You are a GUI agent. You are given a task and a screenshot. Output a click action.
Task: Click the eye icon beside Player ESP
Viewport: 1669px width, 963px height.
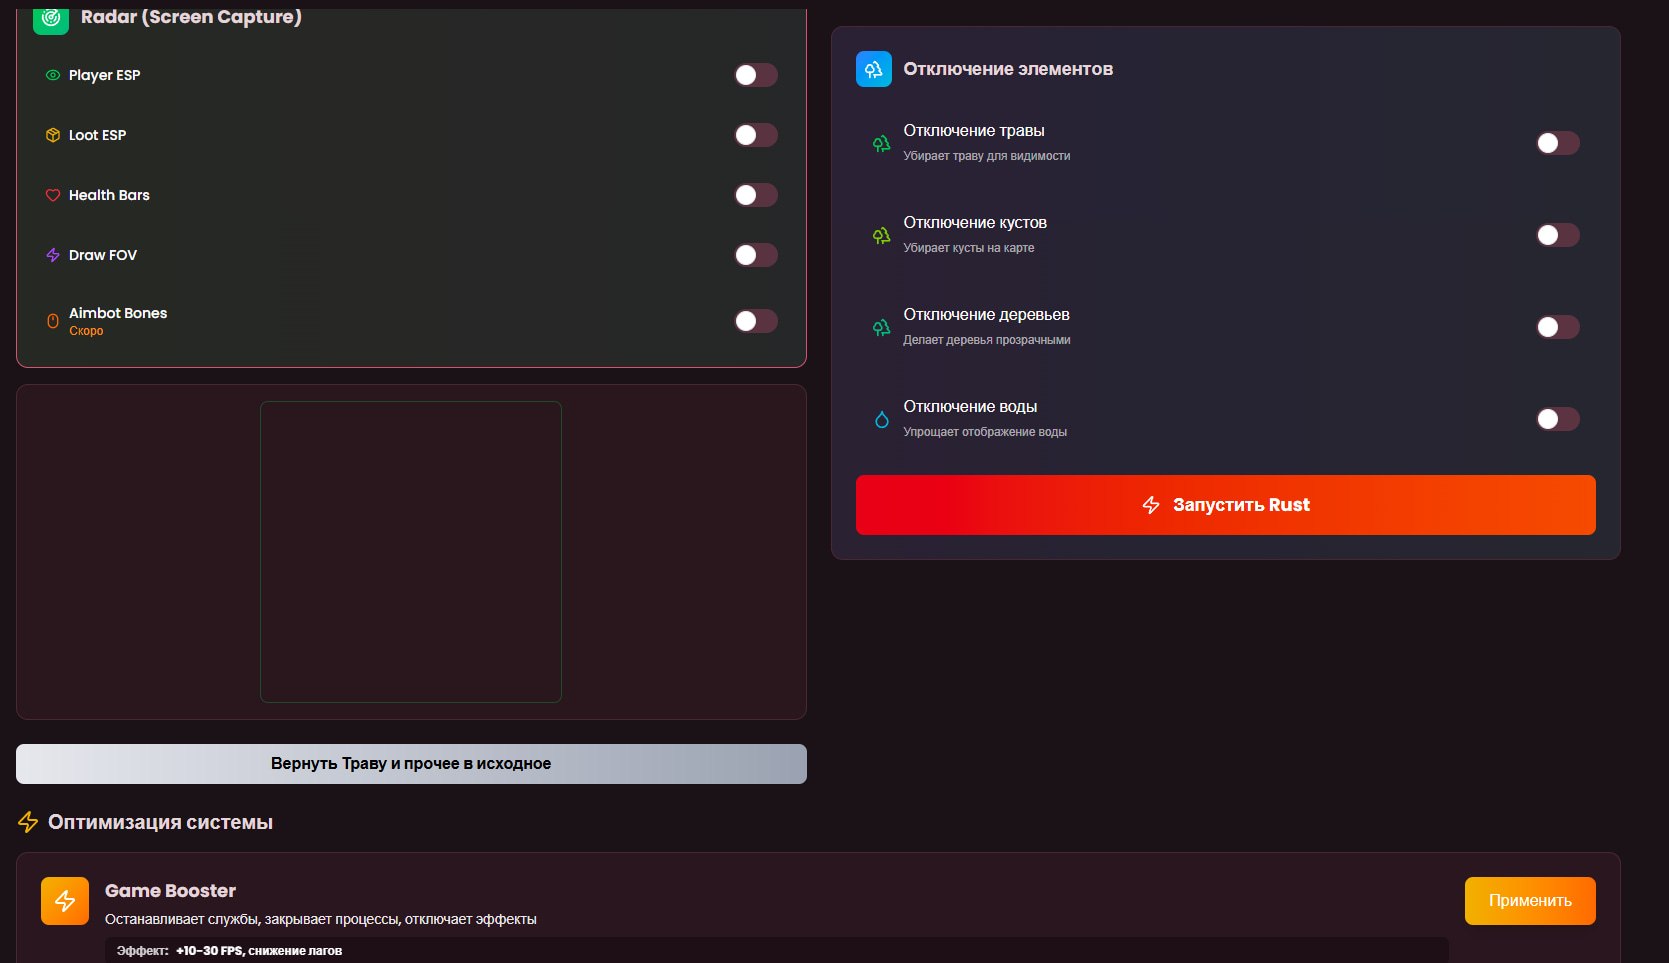53,75
